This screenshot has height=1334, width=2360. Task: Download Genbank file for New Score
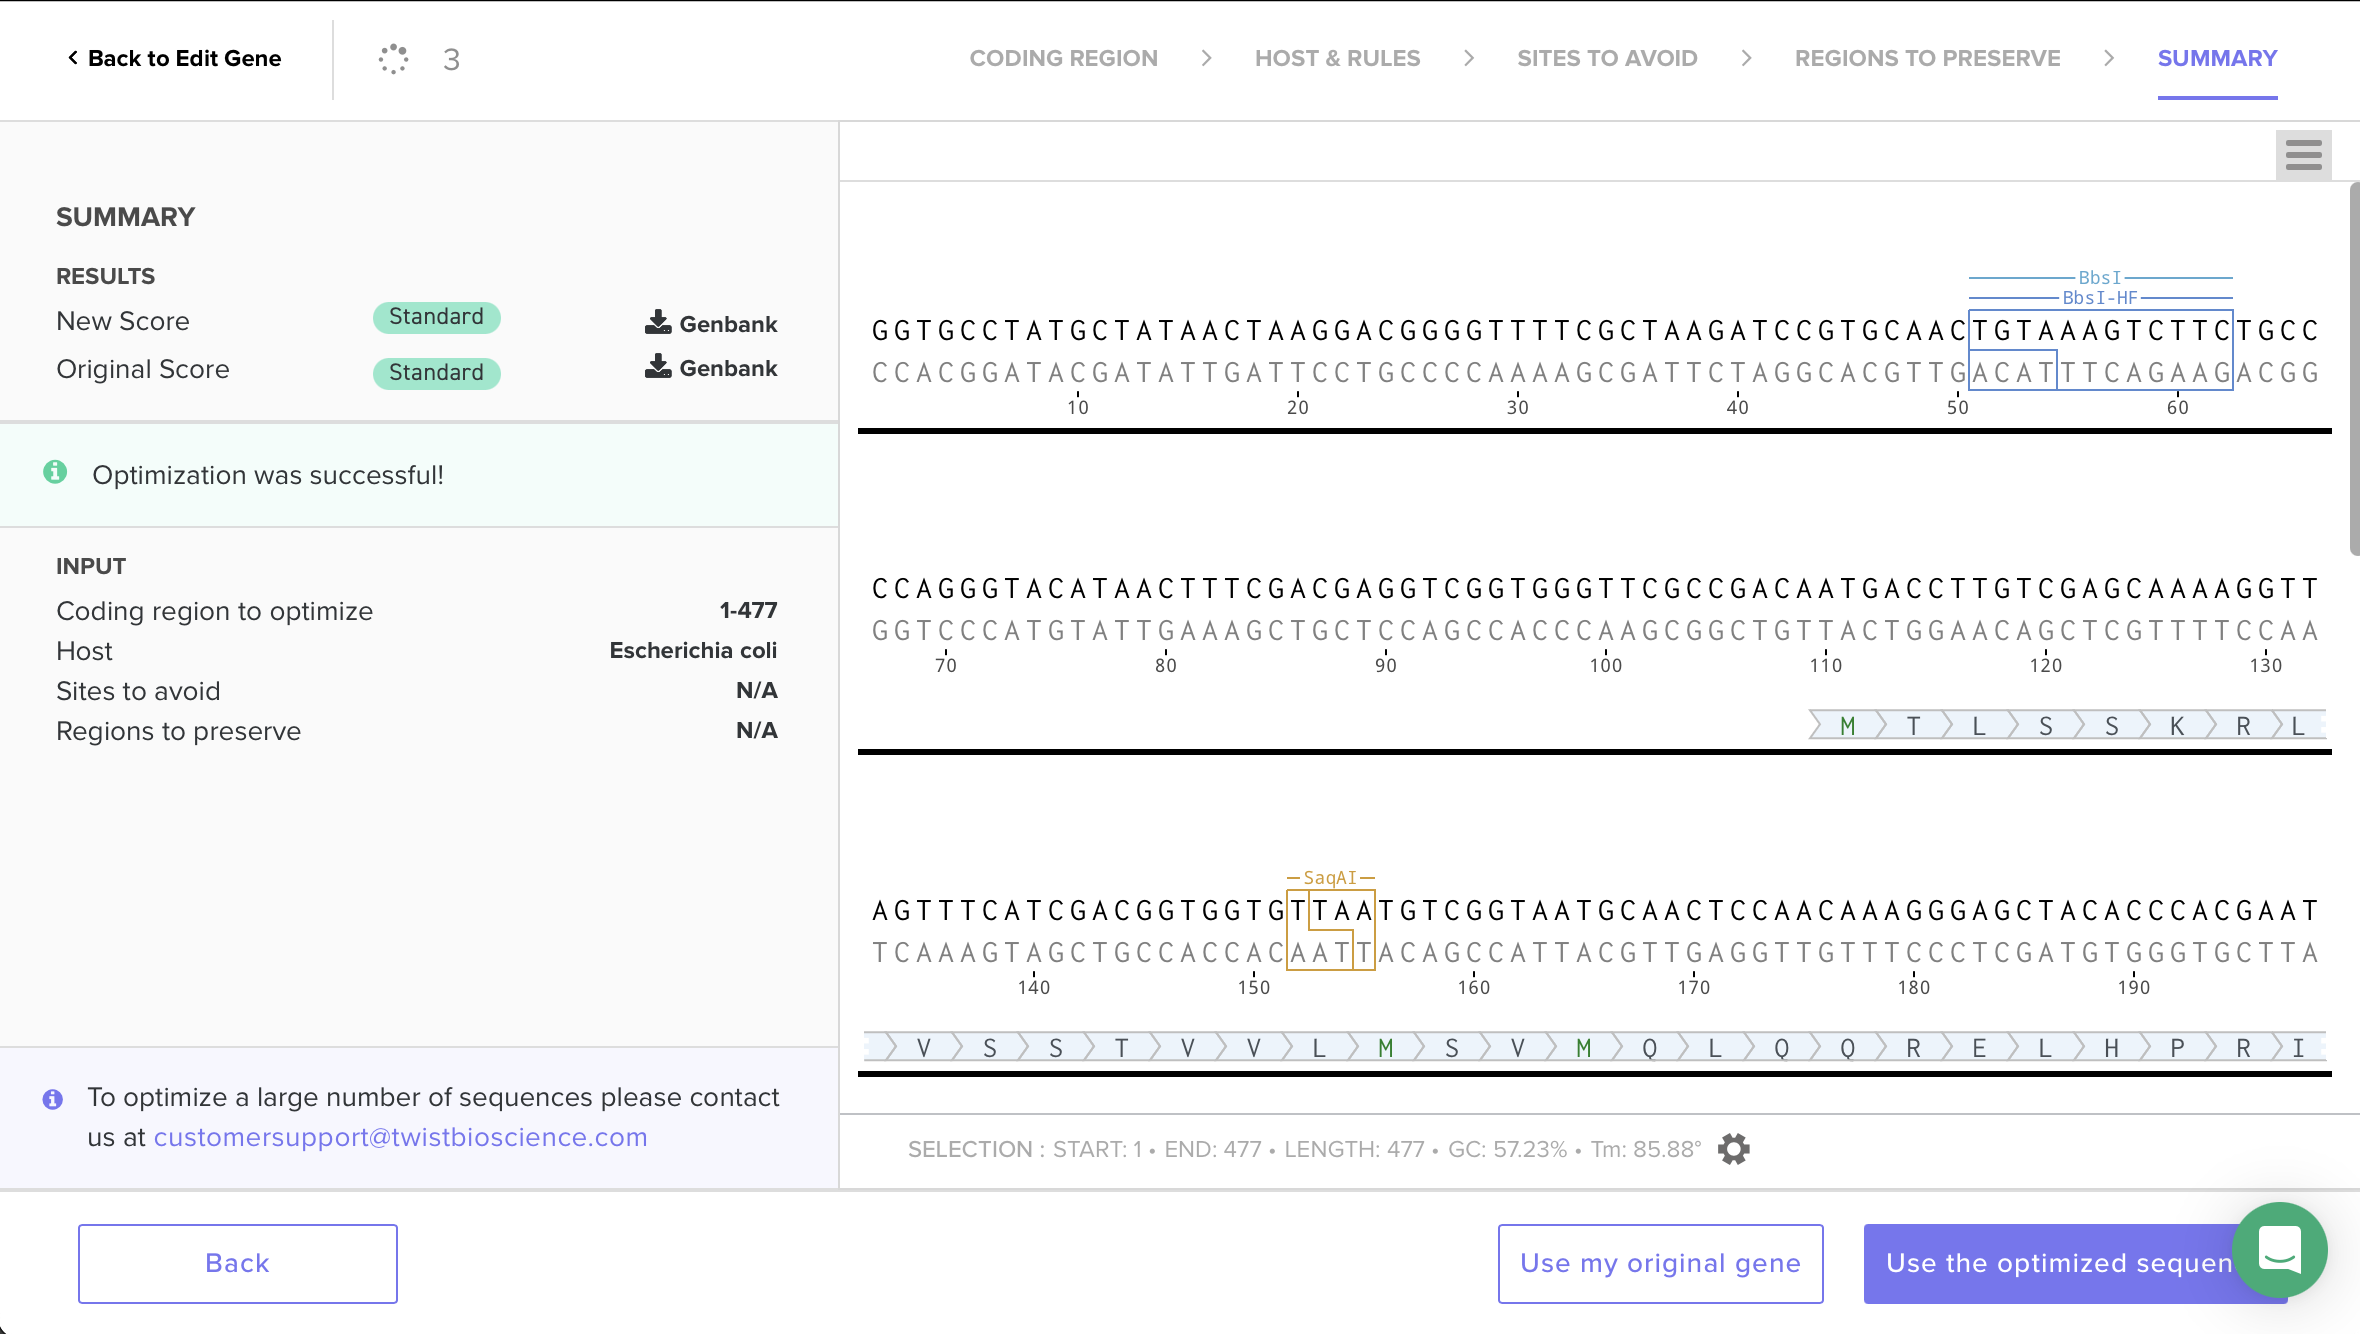[x=711, y=323]
